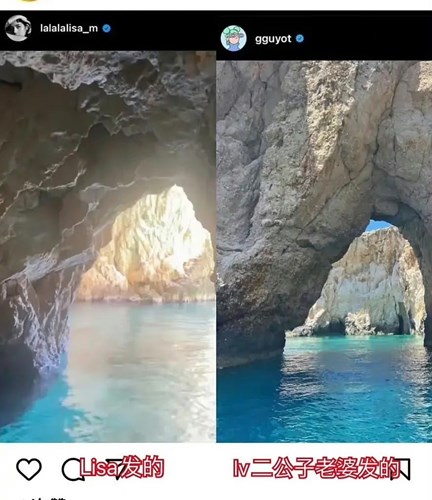
Task: Tap the share paper-plane icon behind the Lisa caption
Action: coord(116,468)
